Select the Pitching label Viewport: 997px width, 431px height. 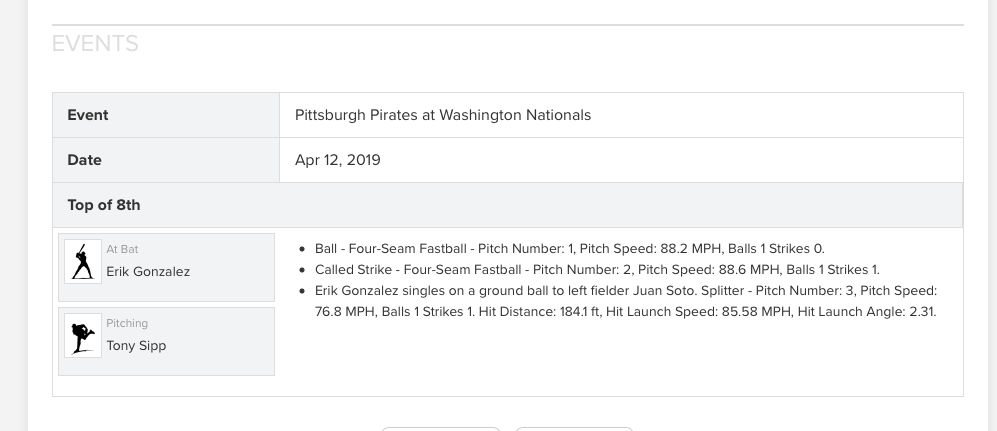click(x=127, y=323)
